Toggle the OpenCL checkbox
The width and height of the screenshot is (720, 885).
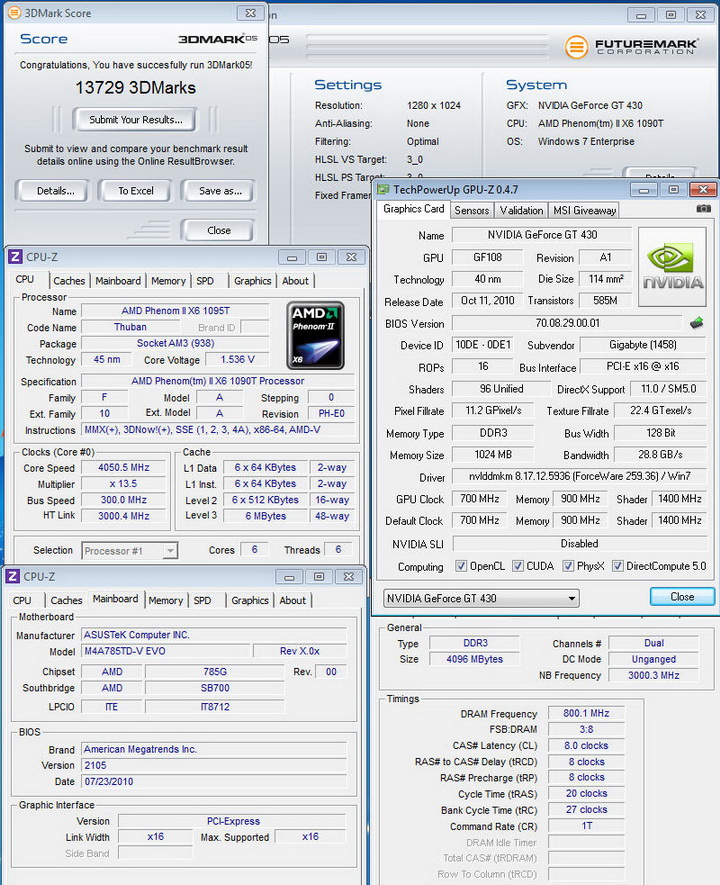[x=461, y=566]
